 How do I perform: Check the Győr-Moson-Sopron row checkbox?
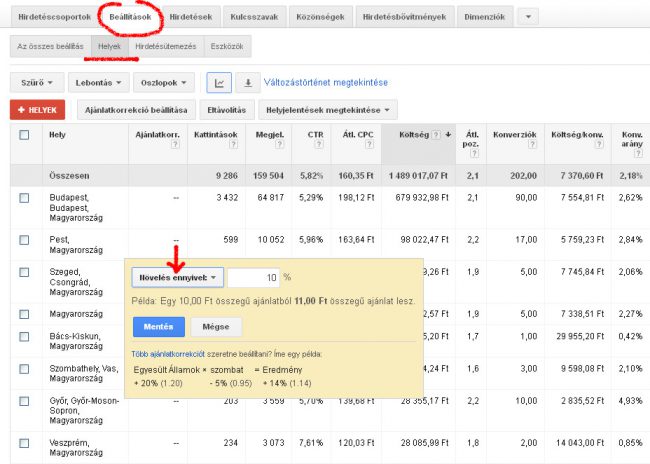24,401
